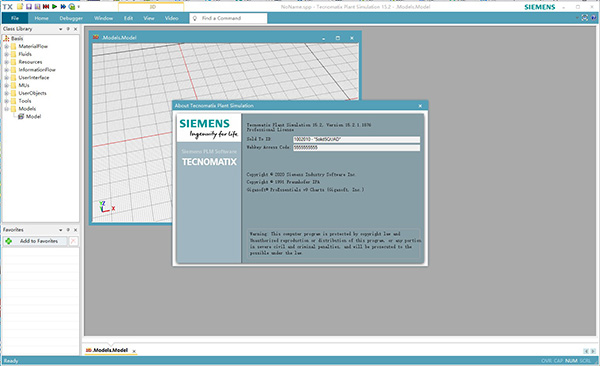Viewport: 600px width, 366px height.
Task: Select the 3D contextual tab in title bar
Action: click(x=151, y=7)
